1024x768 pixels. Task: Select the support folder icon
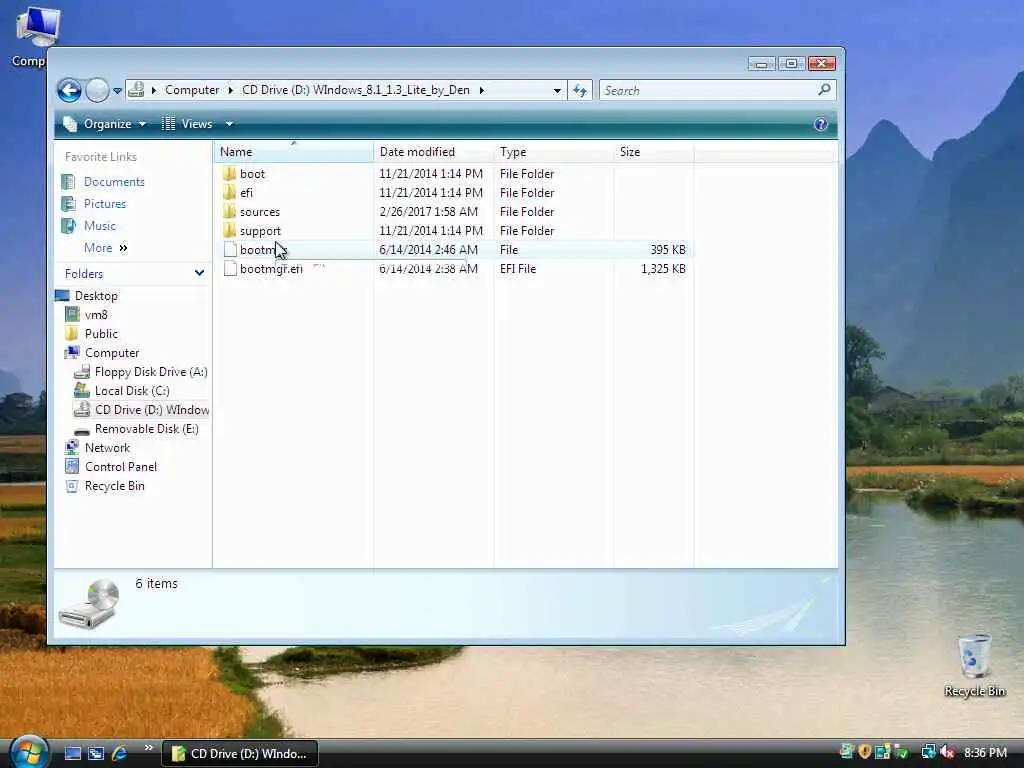pos(229,231)
